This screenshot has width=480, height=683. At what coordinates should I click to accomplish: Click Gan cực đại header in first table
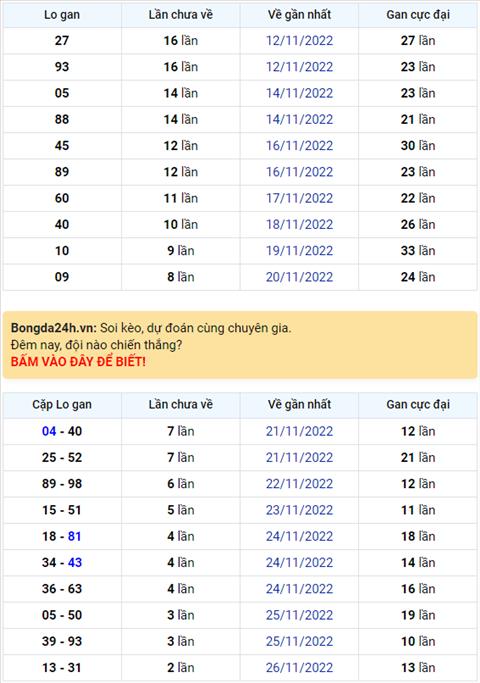click(x=418, y=15)
